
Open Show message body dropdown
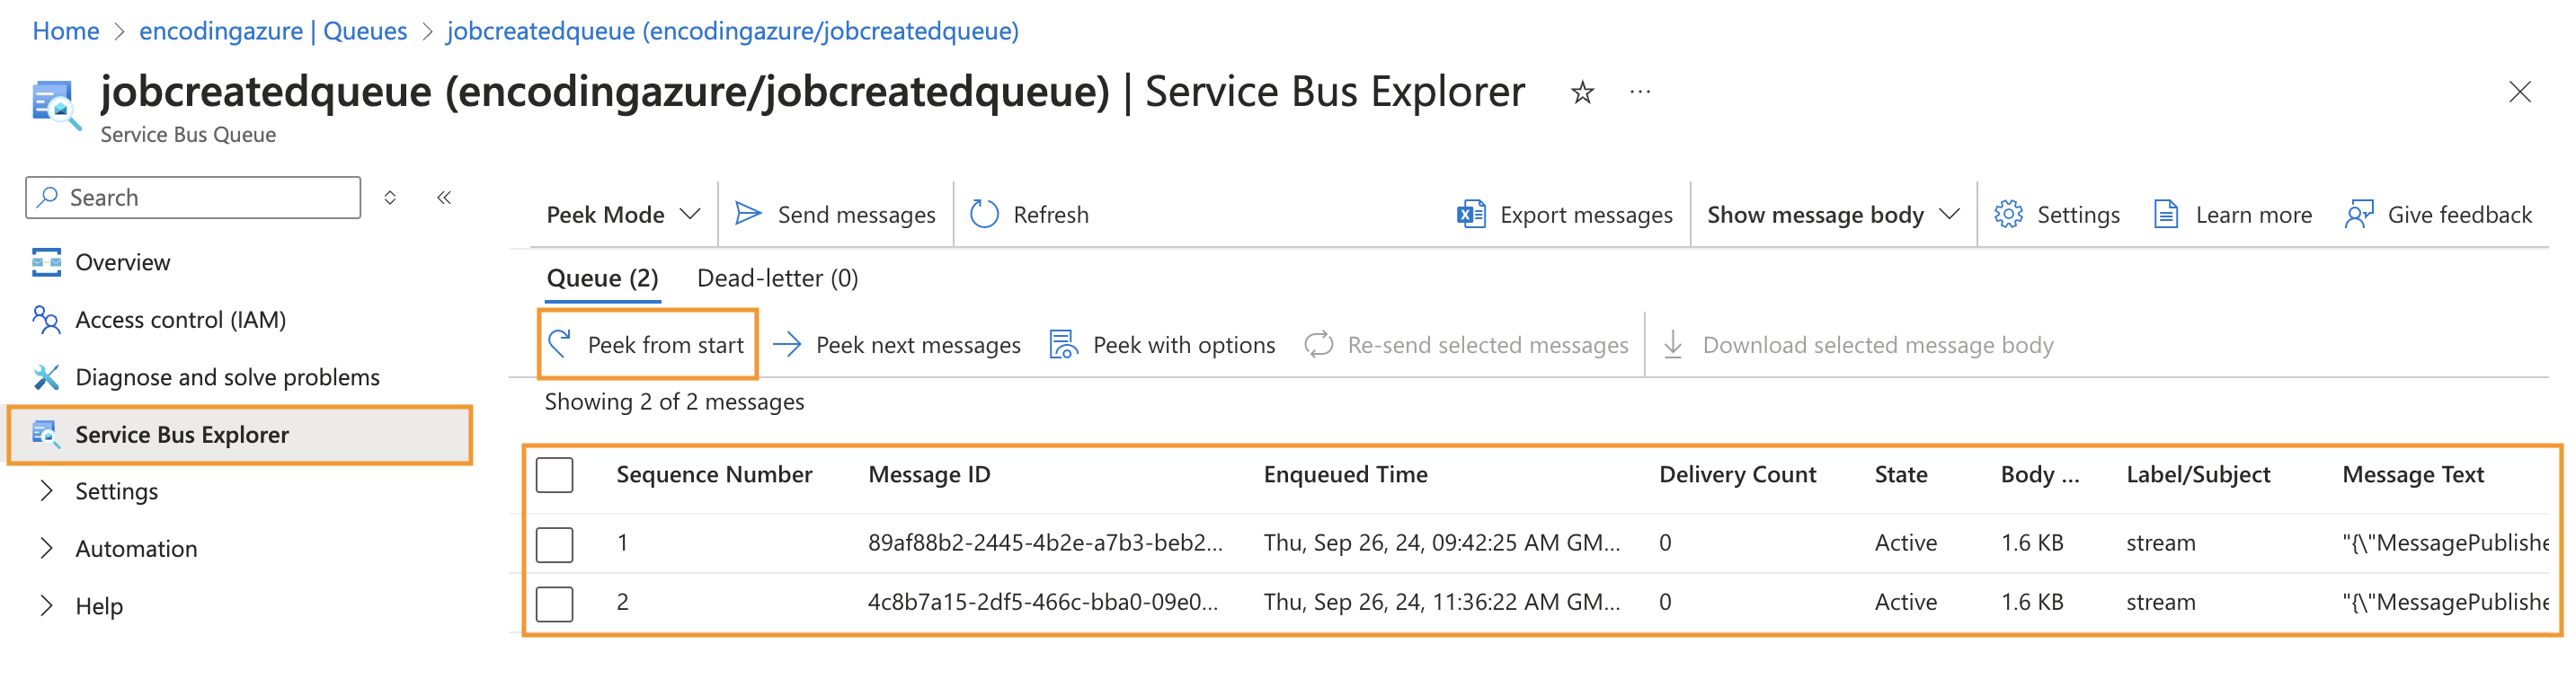coord(1831,215)
